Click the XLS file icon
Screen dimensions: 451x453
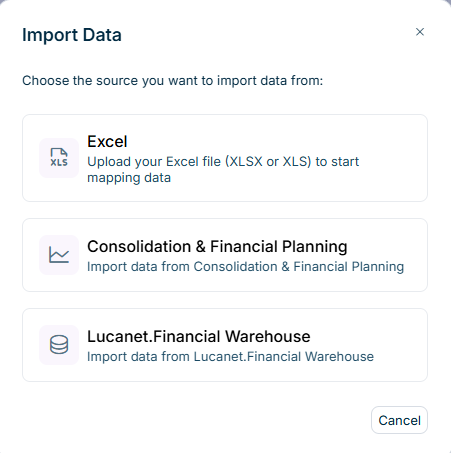click(x=59, y=158)
